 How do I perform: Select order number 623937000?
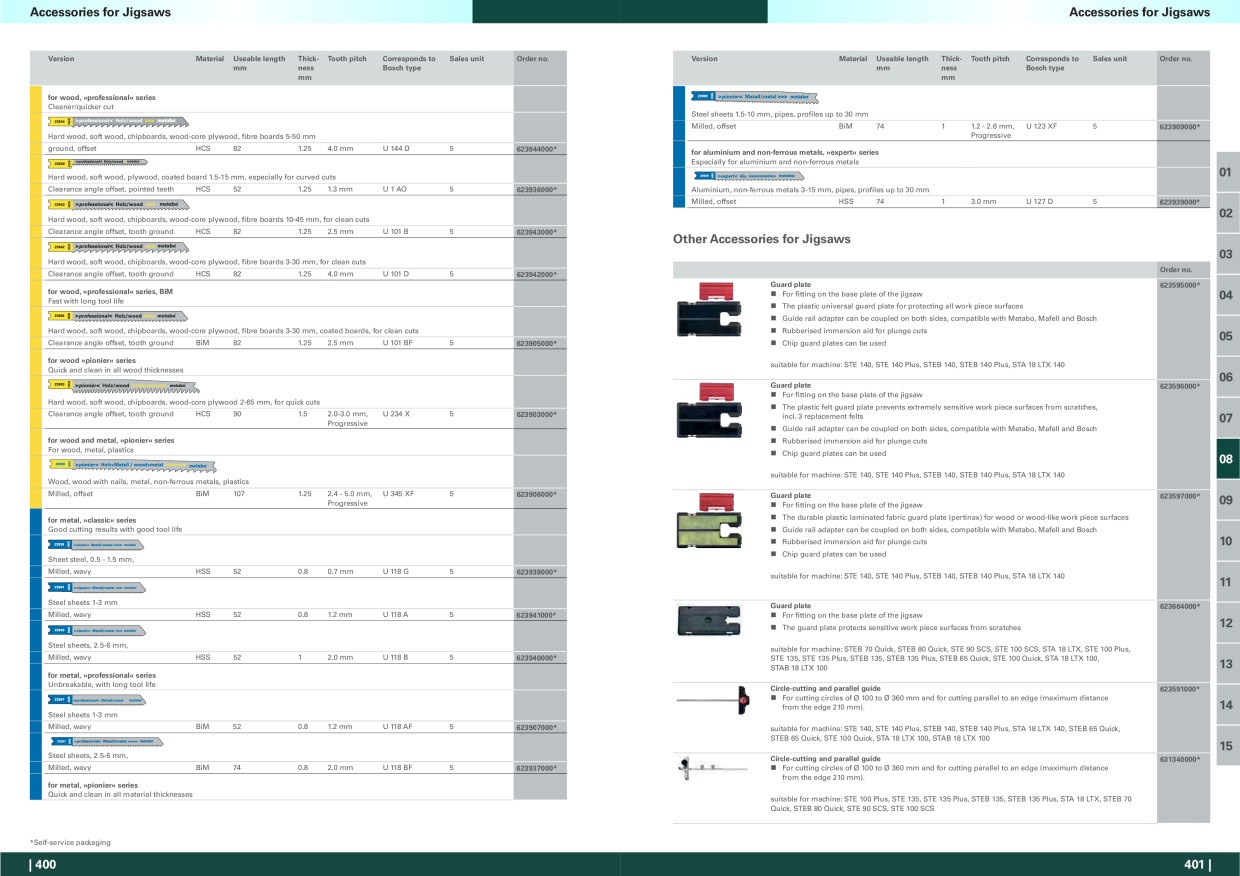pos(536,768)
